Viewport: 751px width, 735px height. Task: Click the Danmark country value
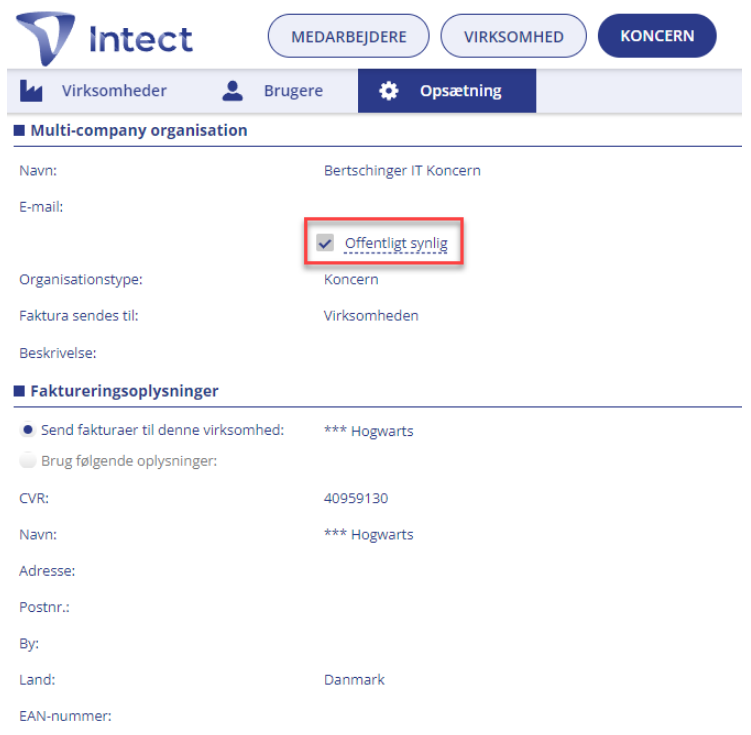coord(354,680)
